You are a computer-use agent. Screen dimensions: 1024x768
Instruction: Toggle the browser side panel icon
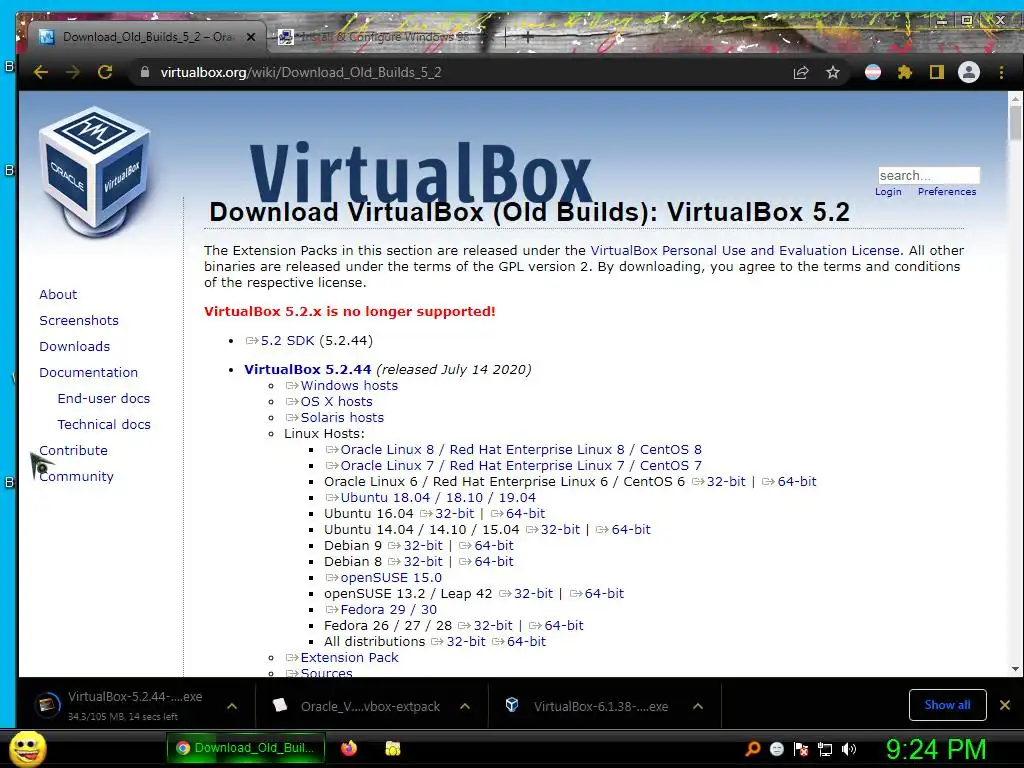pyautogui.click(x=936, y=72)
